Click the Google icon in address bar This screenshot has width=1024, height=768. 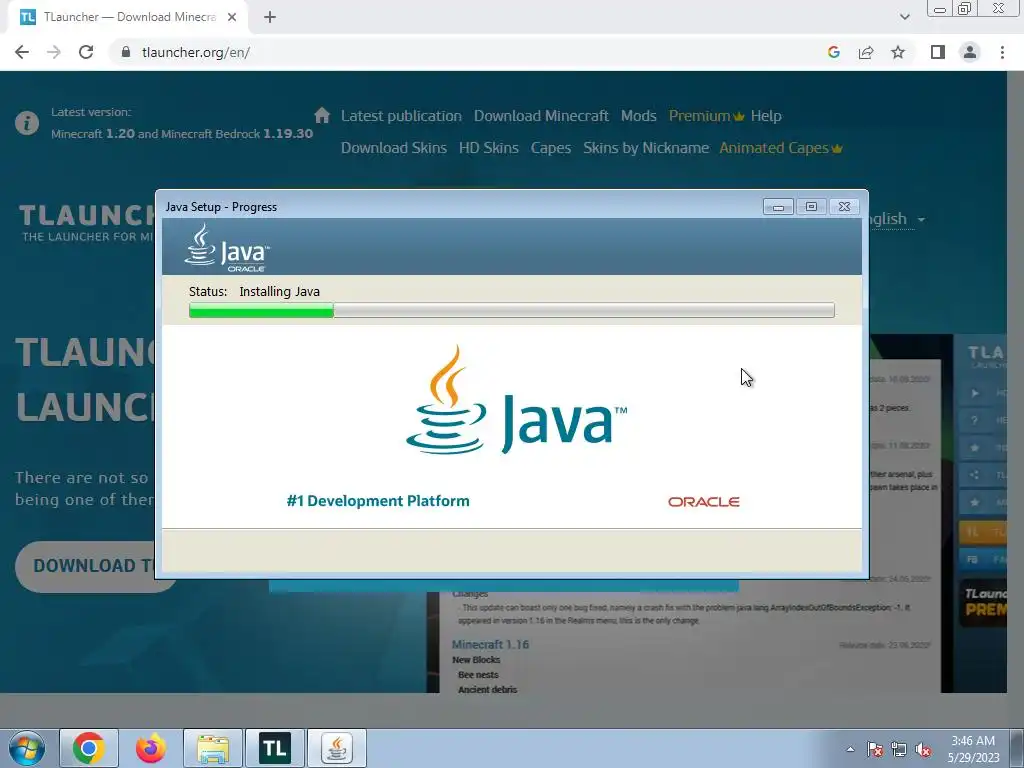point(833,52)
